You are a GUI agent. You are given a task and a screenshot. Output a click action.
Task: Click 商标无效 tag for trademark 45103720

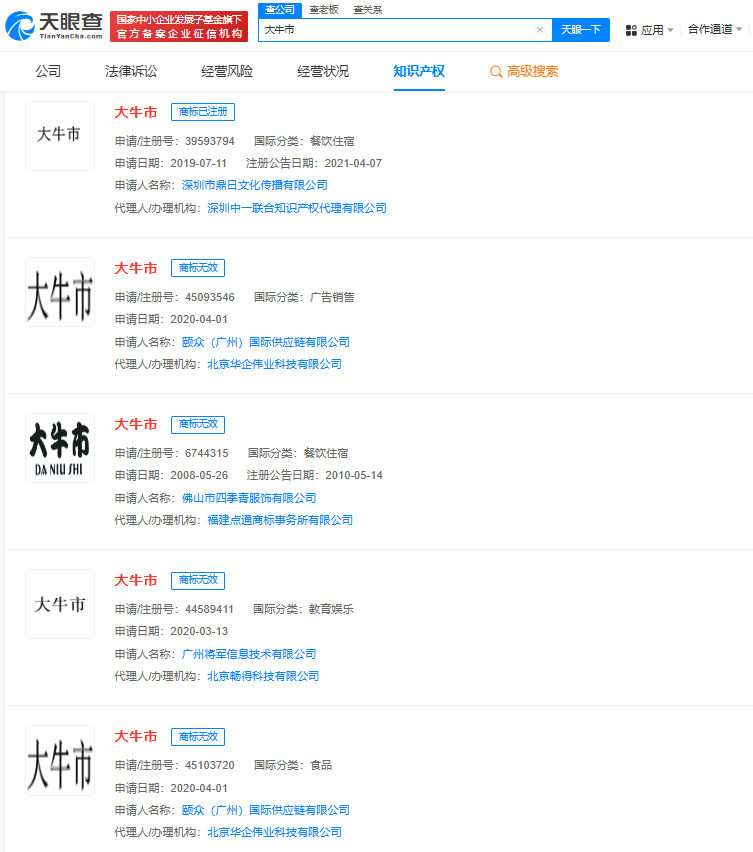[198, 736]
